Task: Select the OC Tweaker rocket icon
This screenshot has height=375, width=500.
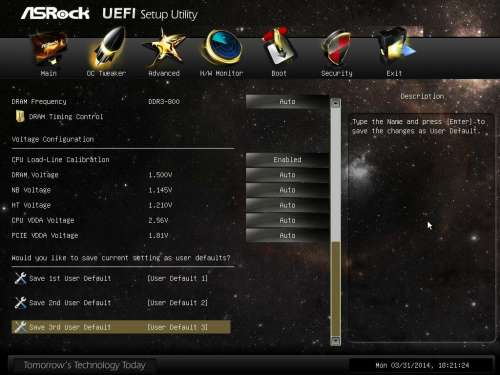Action: 107,48
